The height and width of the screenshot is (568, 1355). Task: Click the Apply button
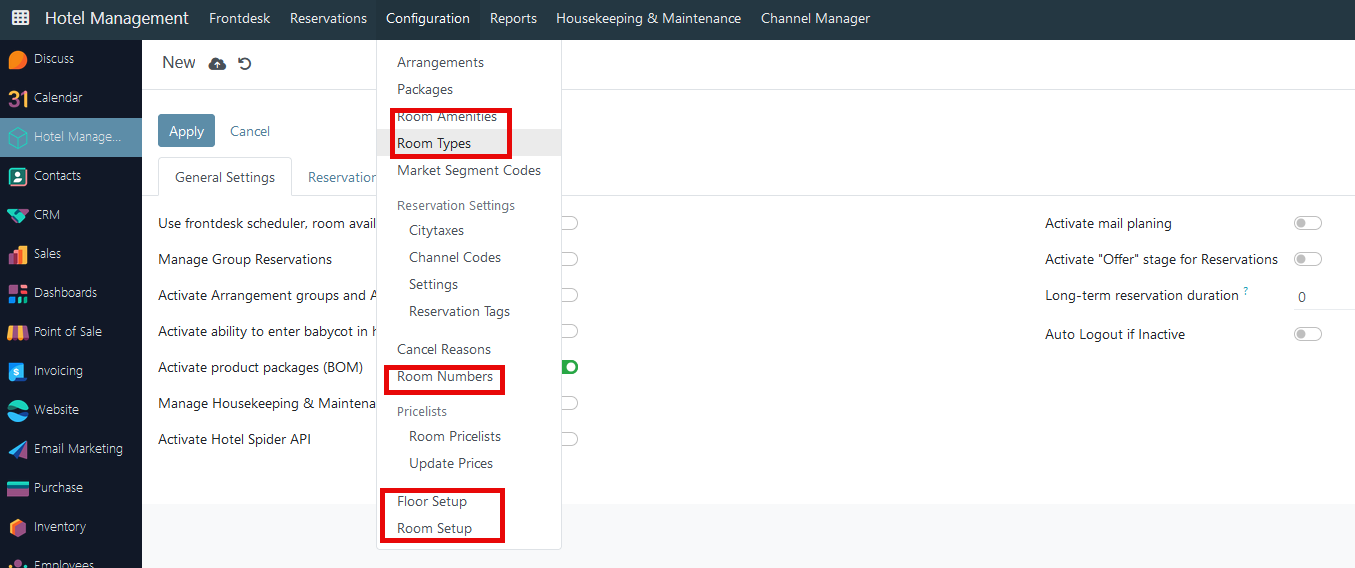click(186, 131)
